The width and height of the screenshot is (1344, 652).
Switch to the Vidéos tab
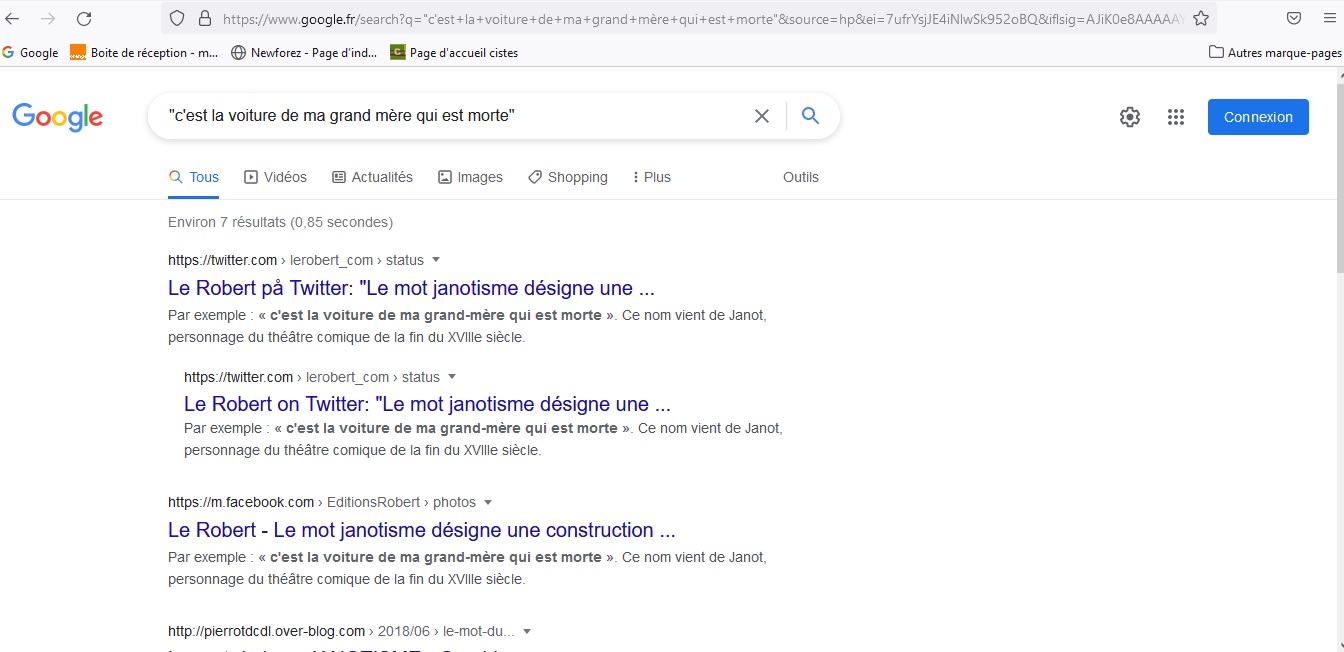click(275, 177)
